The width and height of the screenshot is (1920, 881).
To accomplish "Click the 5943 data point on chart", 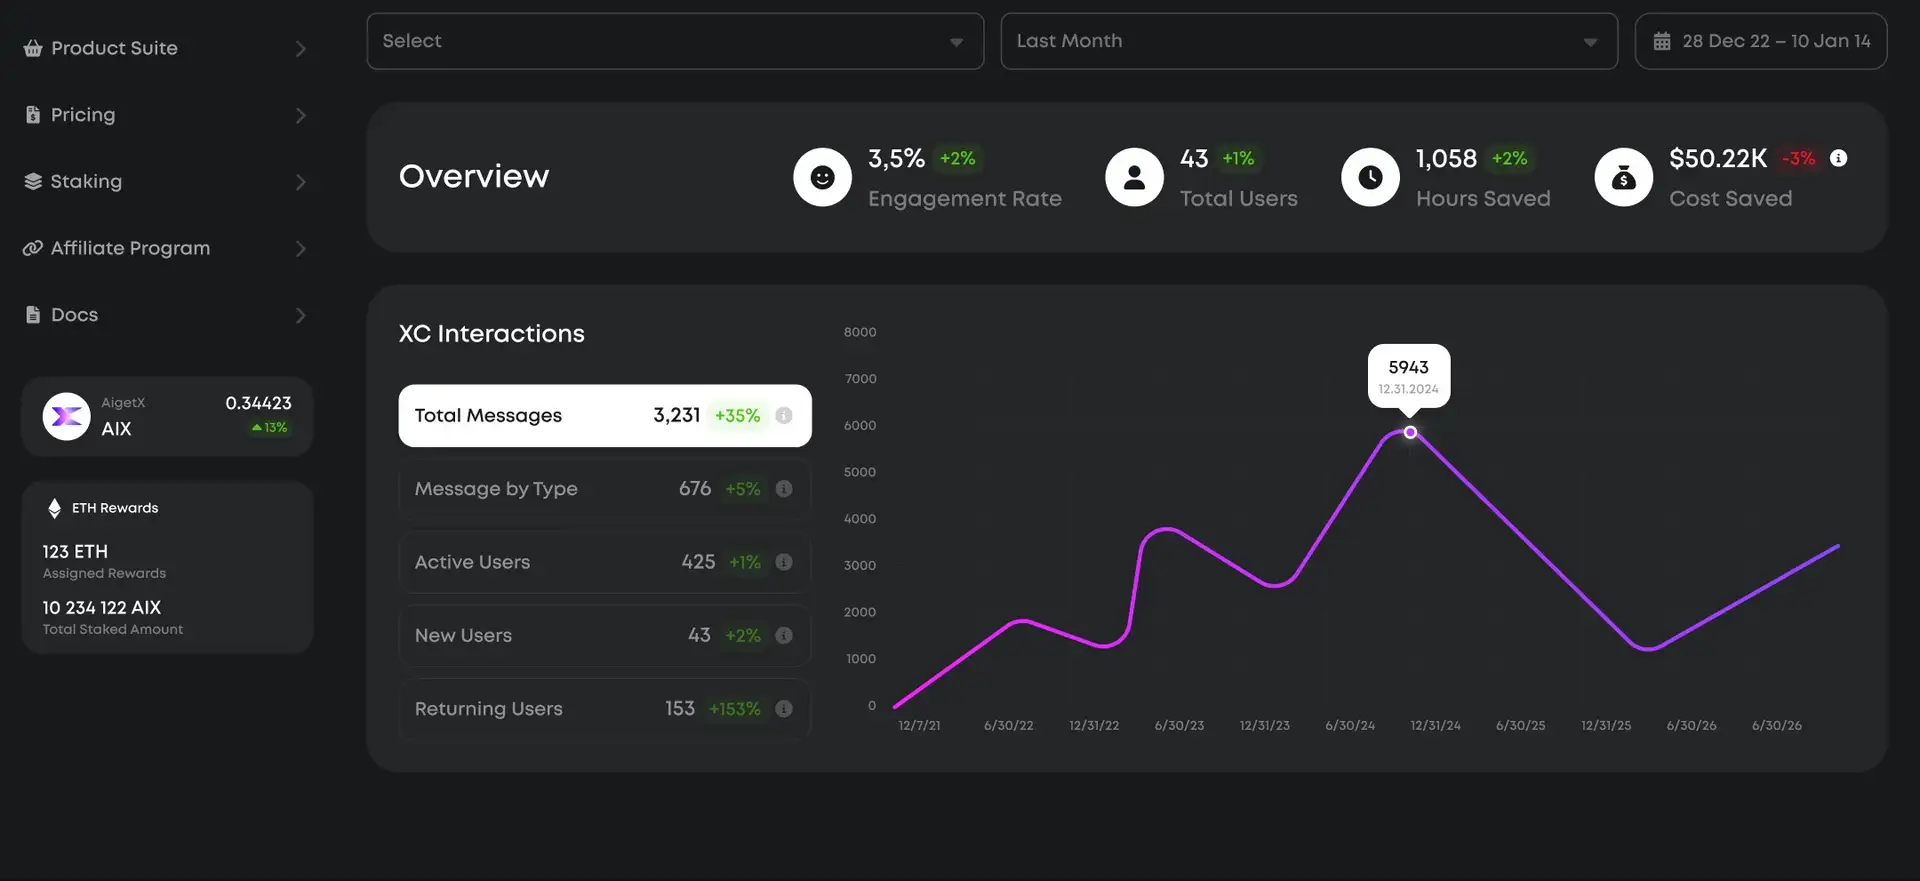I will [1410, 432].
